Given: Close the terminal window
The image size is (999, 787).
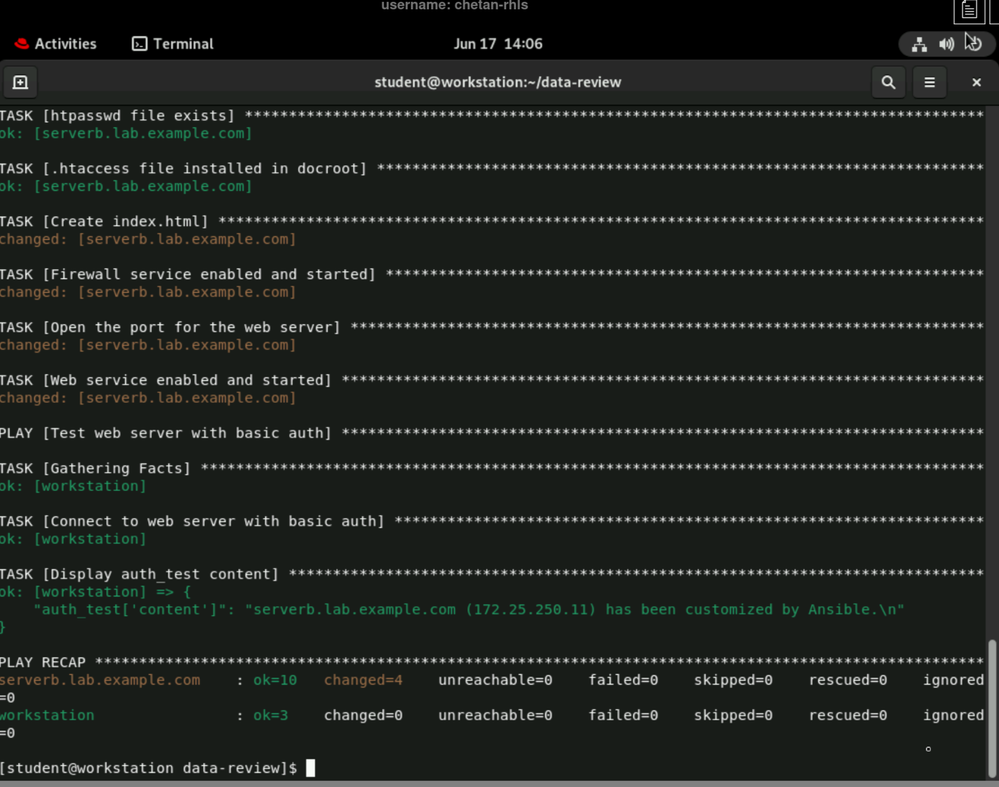Looking at the screenshot, I should (x=976, y=82).
